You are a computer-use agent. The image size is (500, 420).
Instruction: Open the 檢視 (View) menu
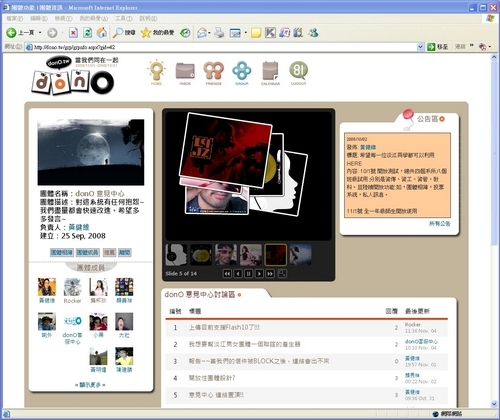tap(63, 18)
